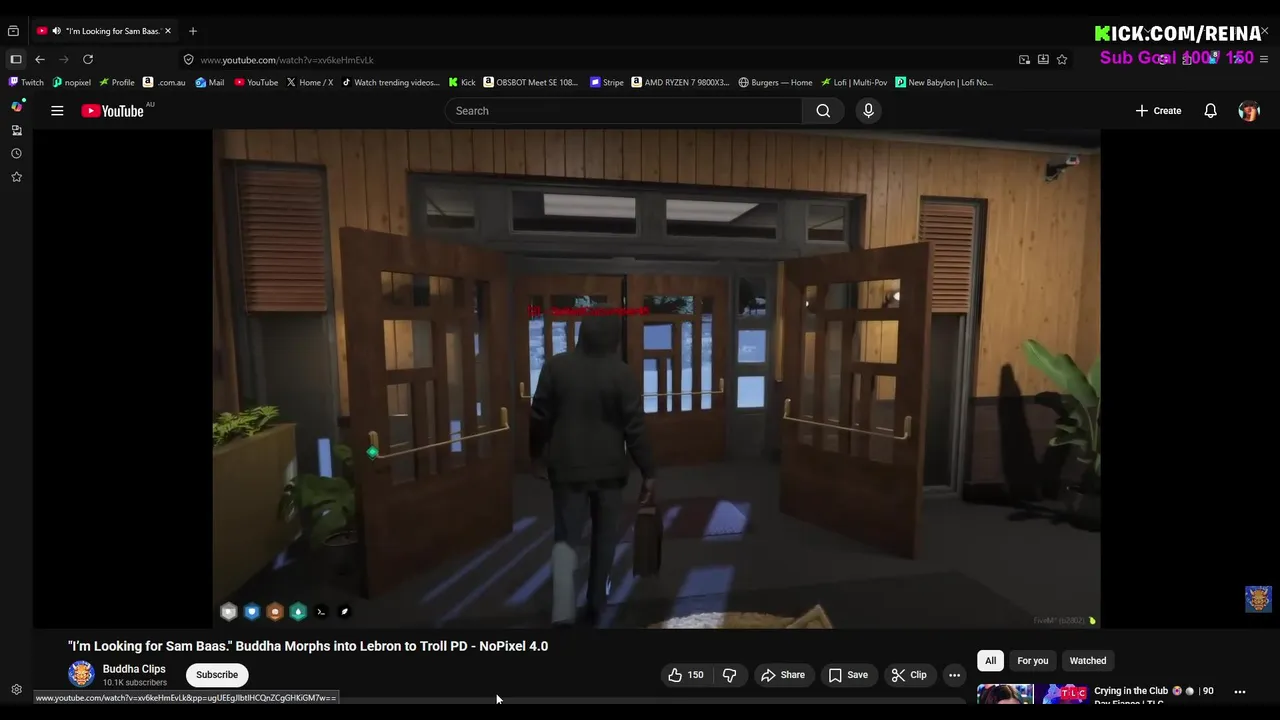
Task: View site information shield icon
Action: (x=188, y=60)
